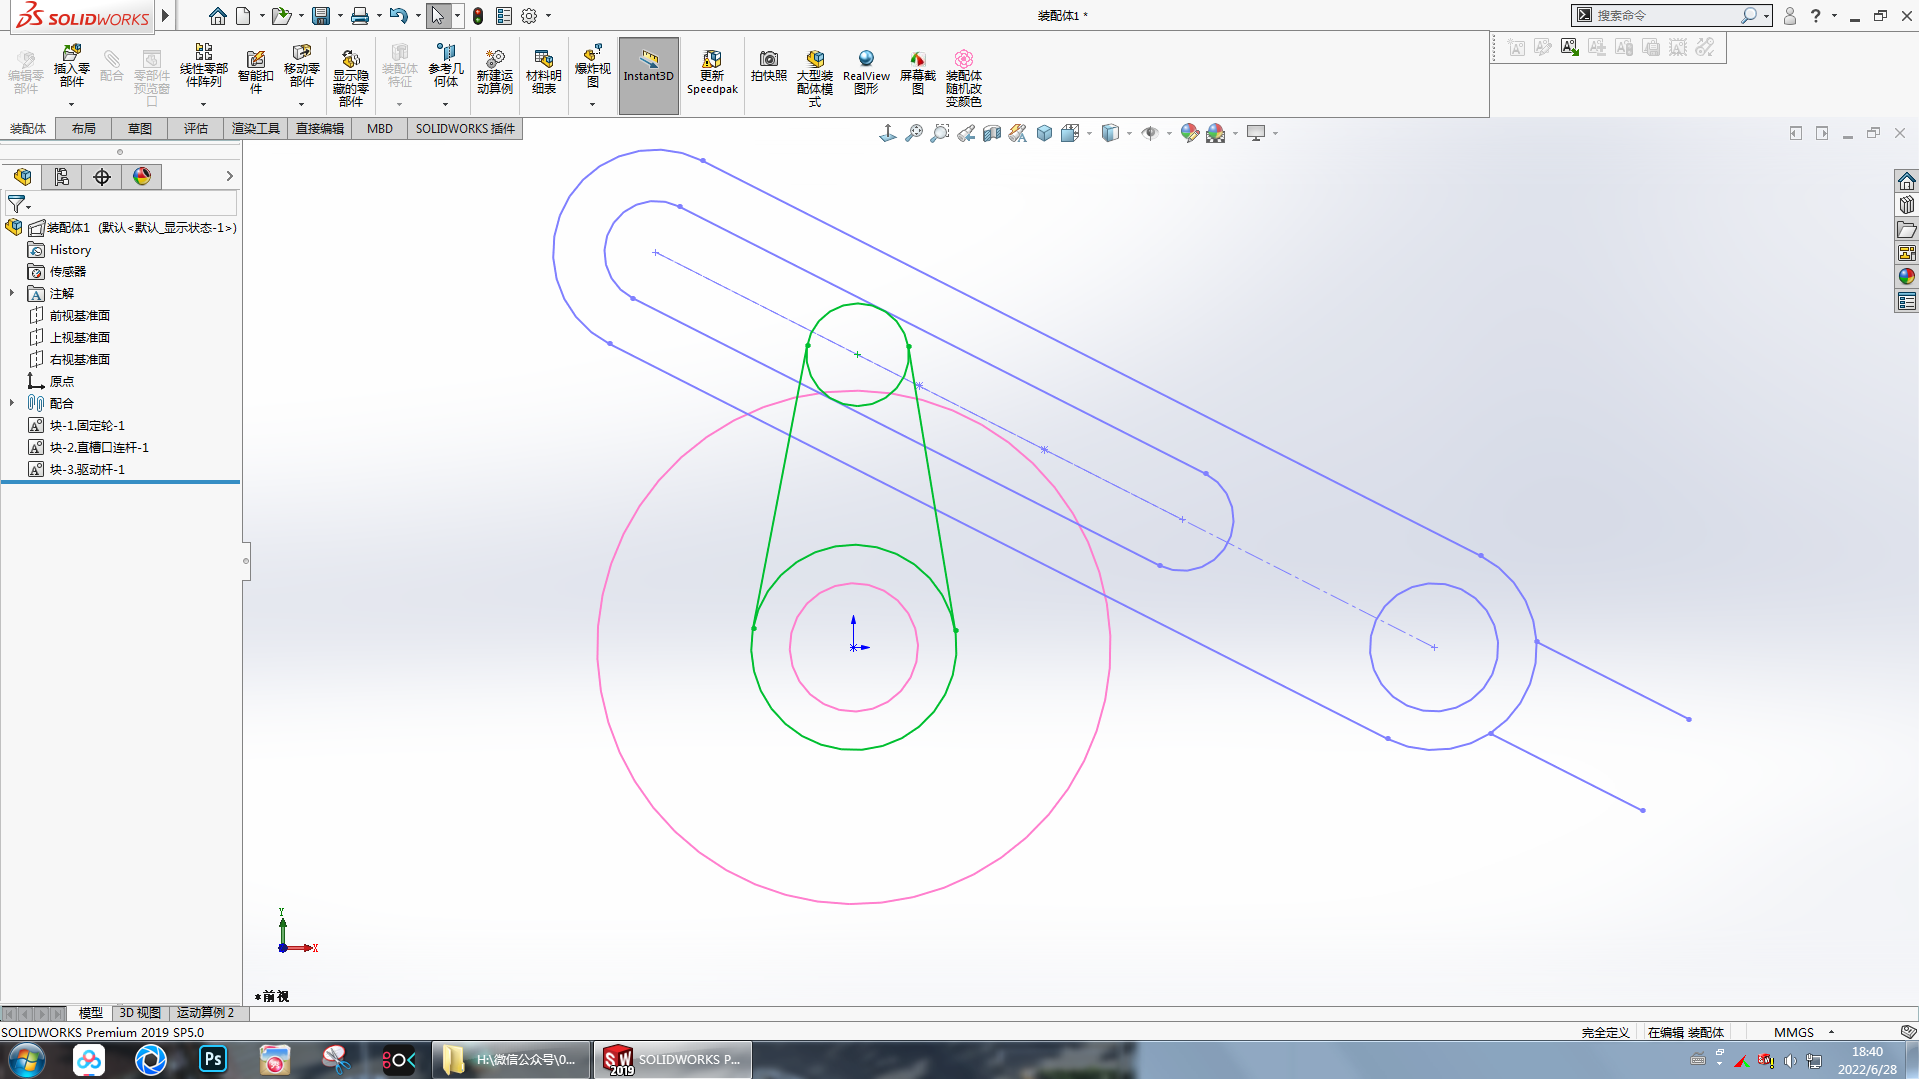Click Insert Components (插入零部件) tool
The height and width of the screenshot is (1079, 1919).
pos(71,68)
